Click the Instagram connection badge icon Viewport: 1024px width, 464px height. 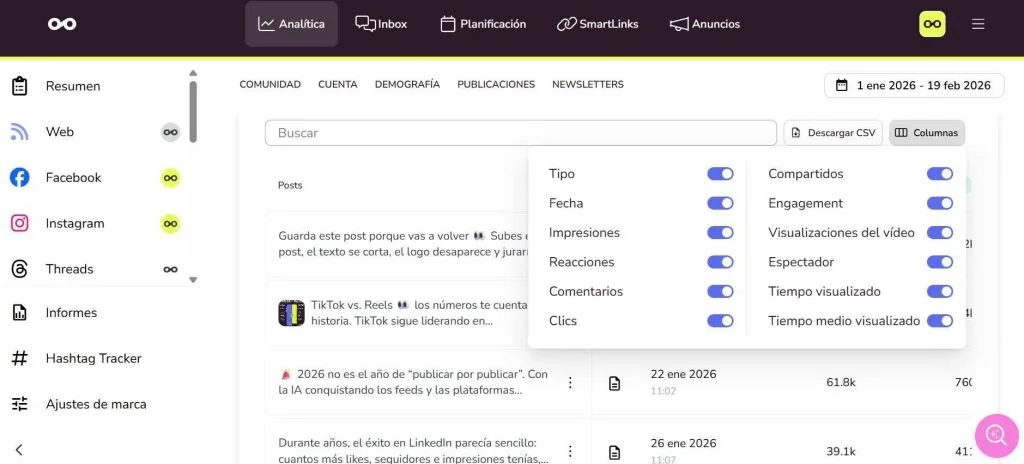tap(170, 224)
